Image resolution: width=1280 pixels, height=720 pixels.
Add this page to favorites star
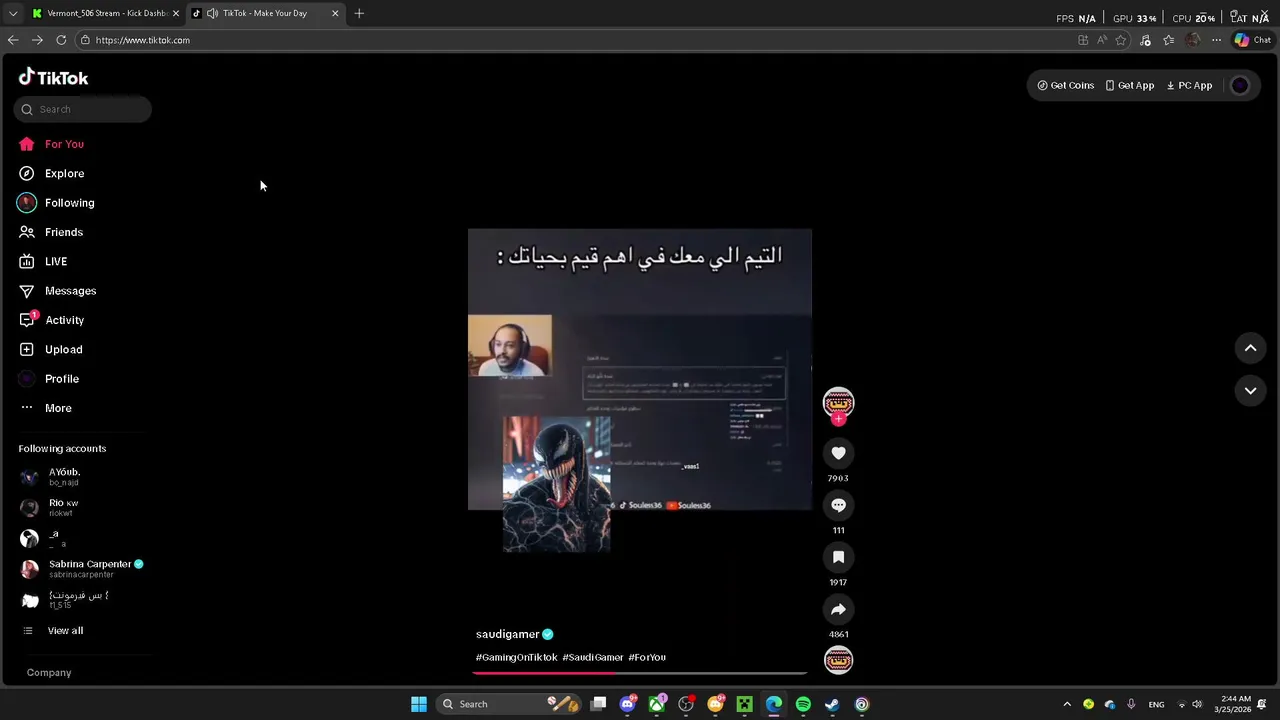1121,40
